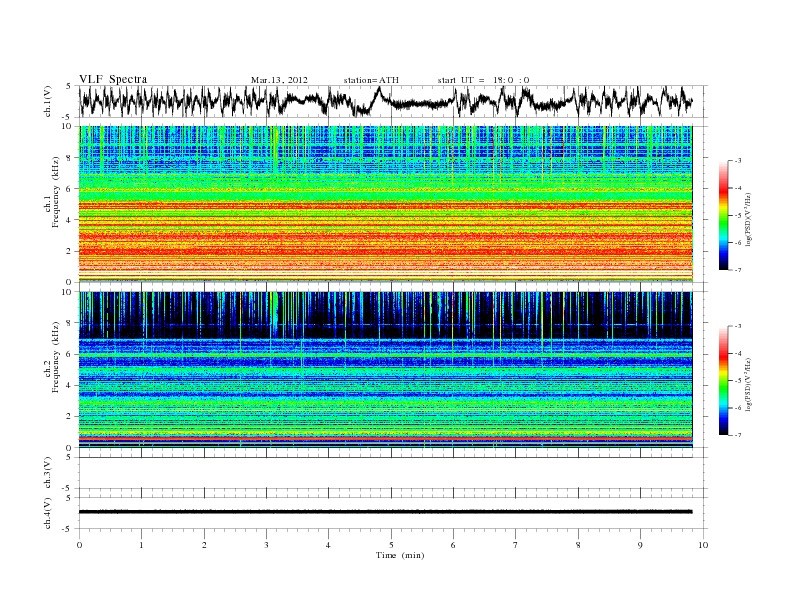Click the "2" kHz tick of ch.2 spectrogram

tap(70, 417)
